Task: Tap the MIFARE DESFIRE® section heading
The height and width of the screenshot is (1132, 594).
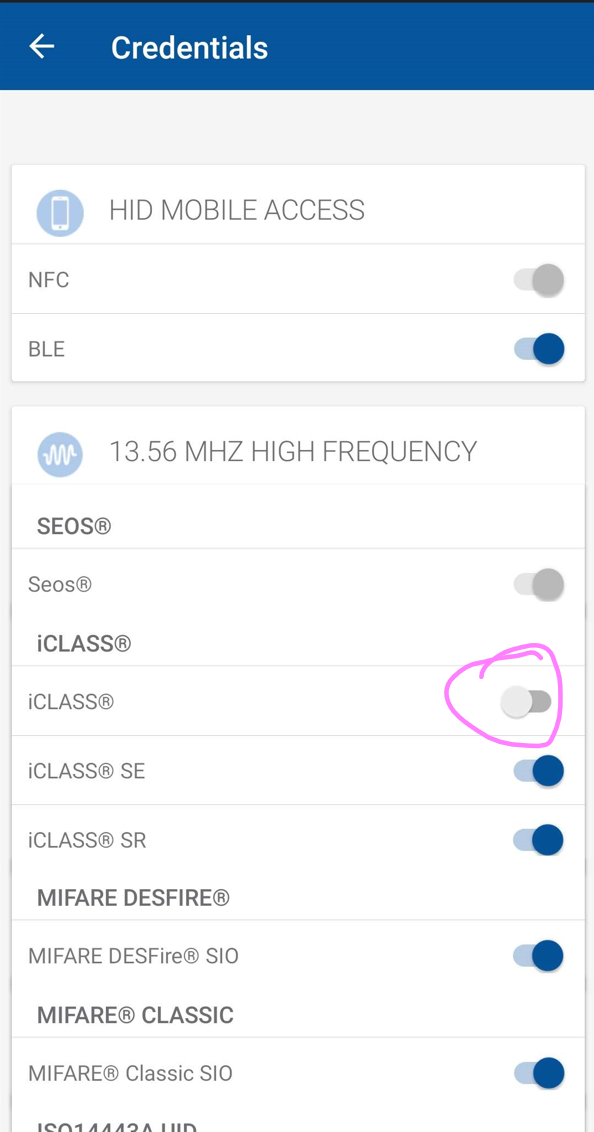Action: [x=134, y=898]
